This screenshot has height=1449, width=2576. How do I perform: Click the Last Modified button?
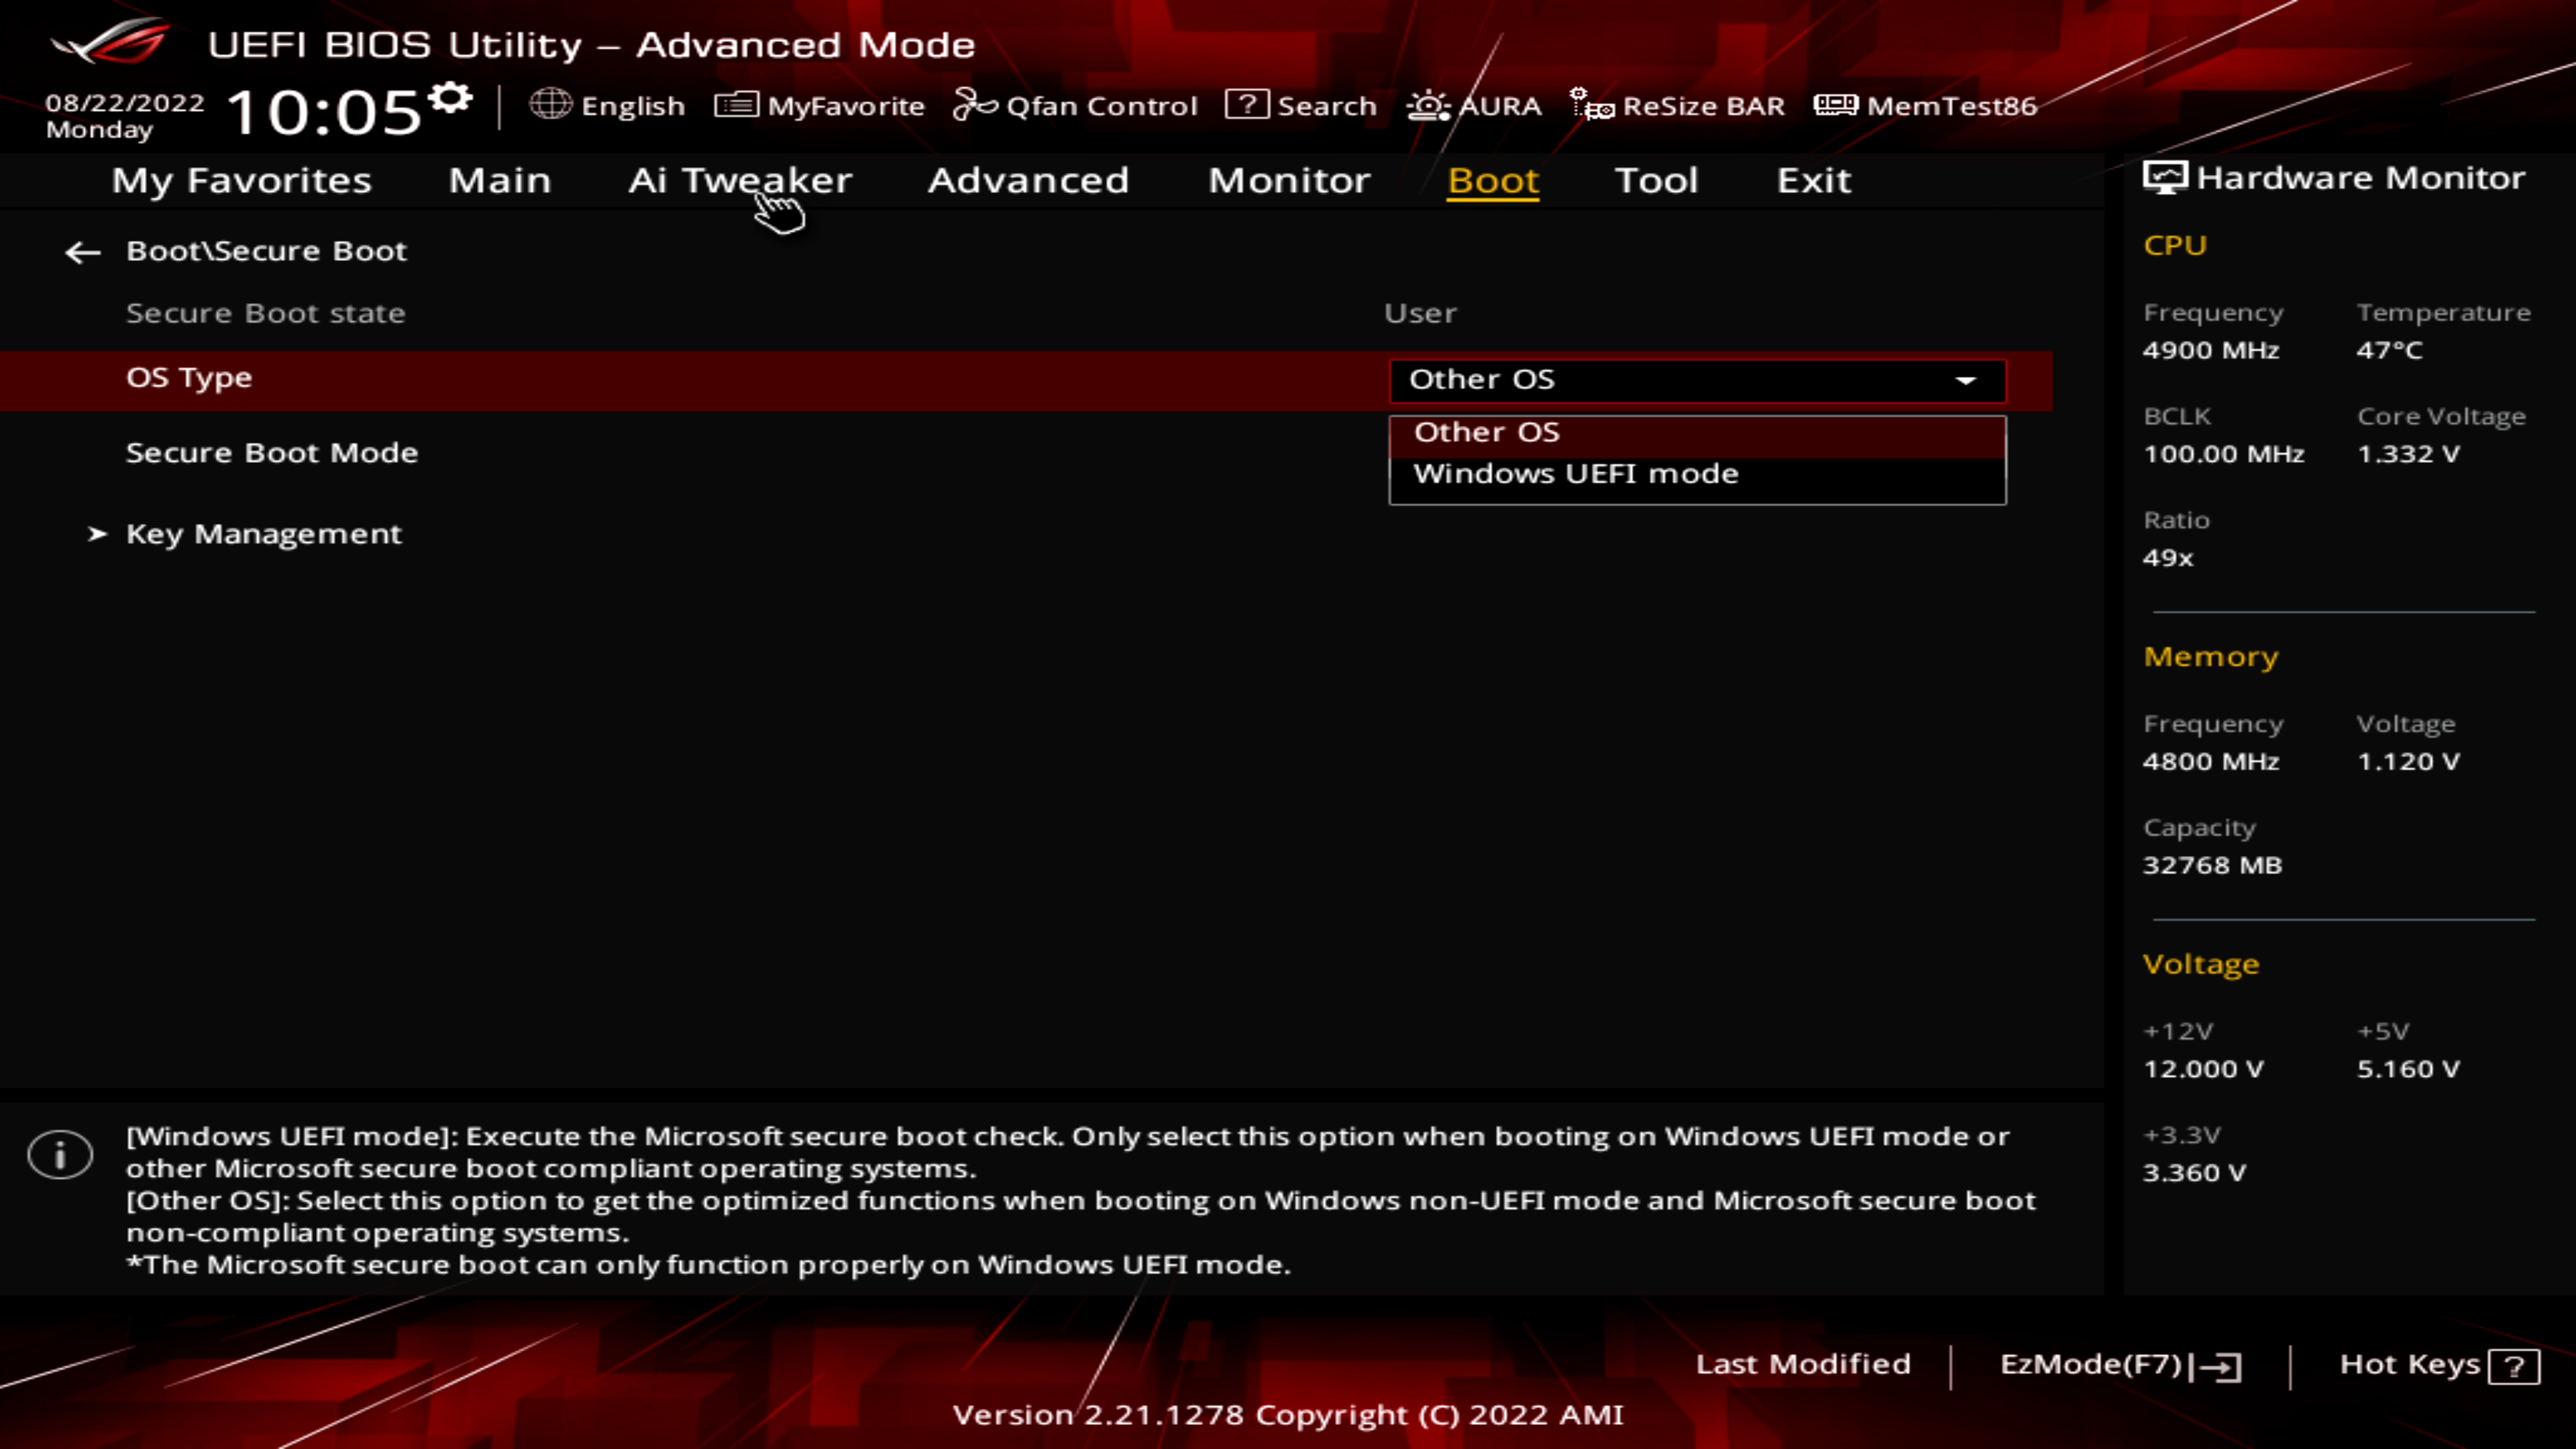pyautogui.click(x=1803, y=1362)
